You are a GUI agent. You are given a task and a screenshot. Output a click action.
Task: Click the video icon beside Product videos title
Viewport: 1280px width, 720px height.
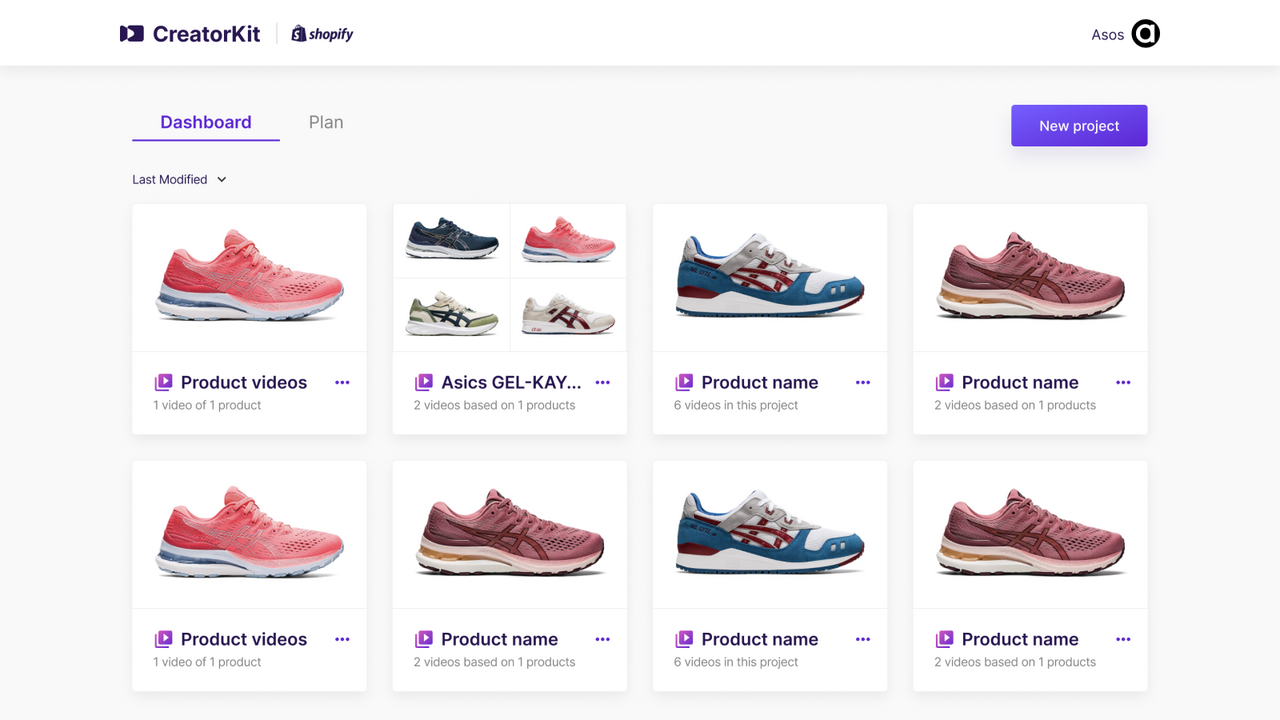tap(165, 382)
